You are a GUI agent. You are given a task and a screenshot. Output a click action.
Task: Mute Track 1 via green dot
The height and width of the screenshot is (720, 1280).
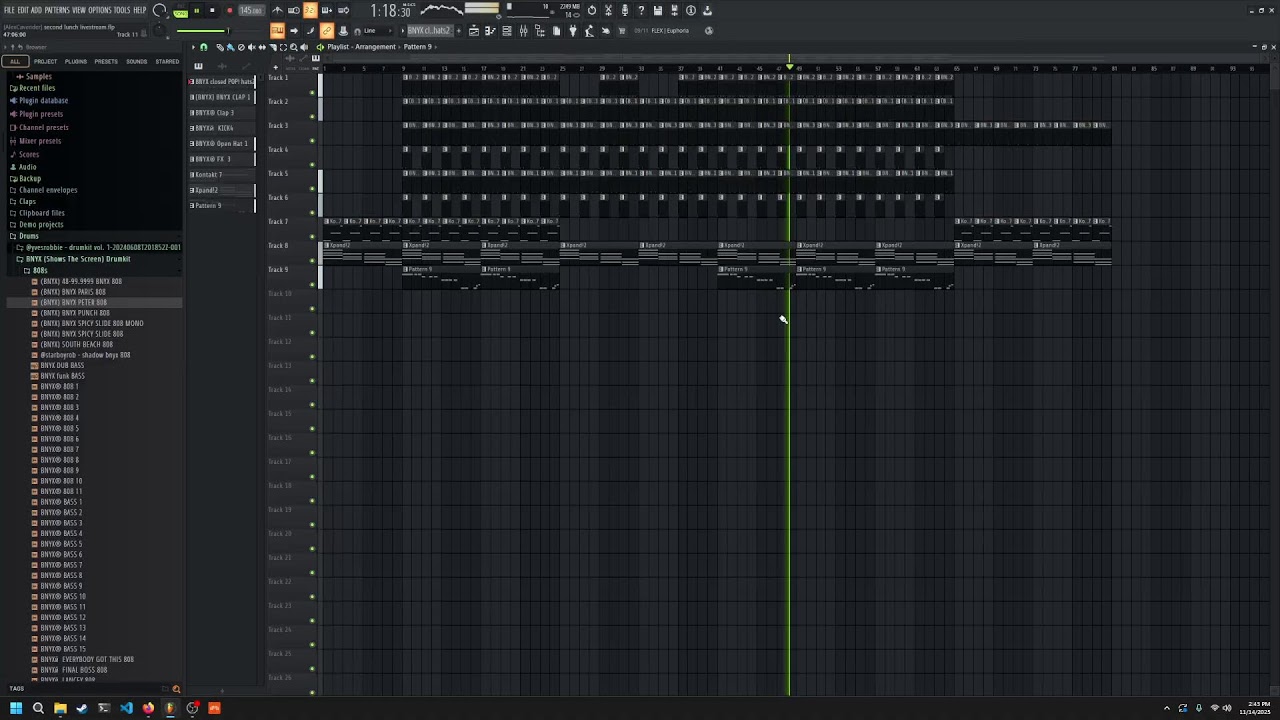click(x=312, y=92)
